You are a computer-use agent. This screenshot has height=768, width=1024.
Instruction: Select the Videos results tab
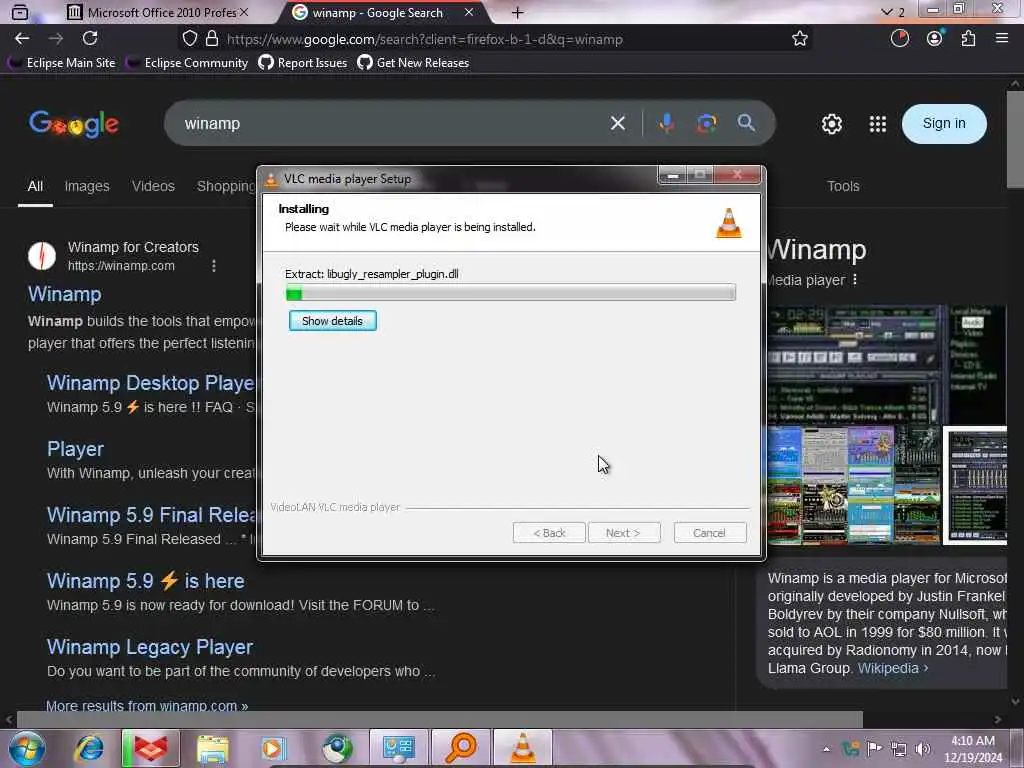point(153,186)
